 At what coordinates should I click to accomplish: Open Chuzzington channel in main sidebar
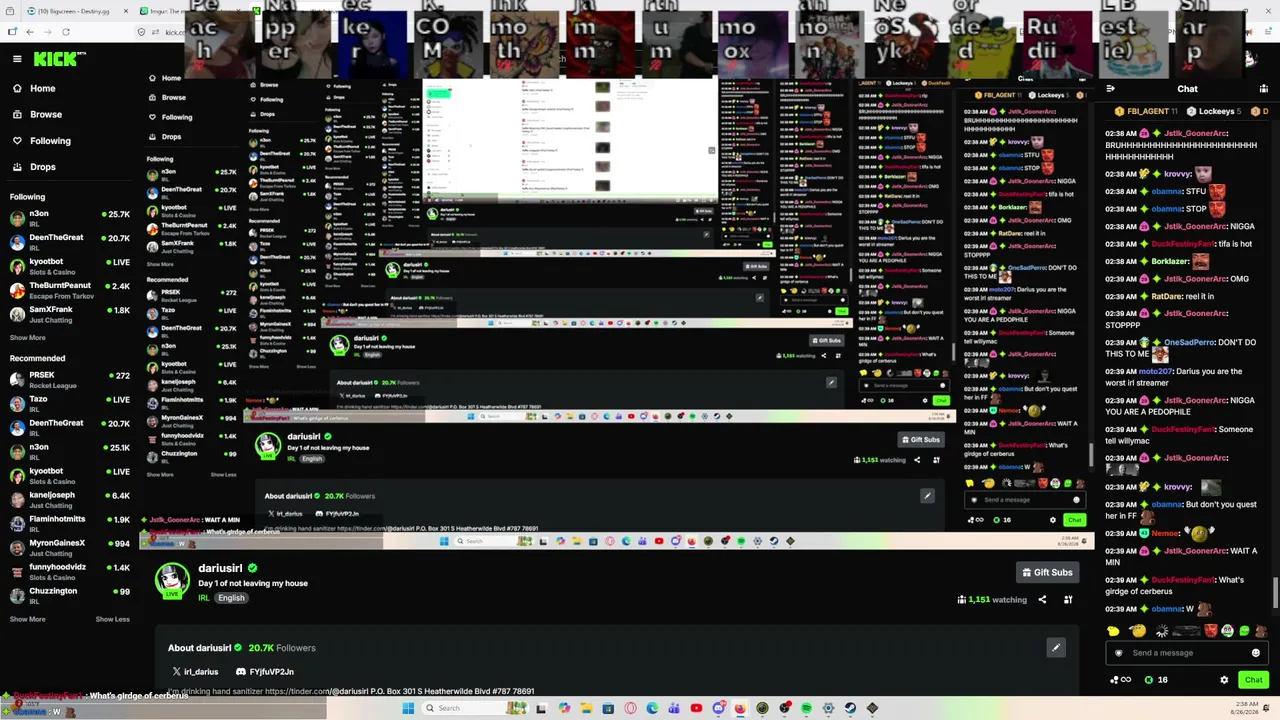click(68, 595)
